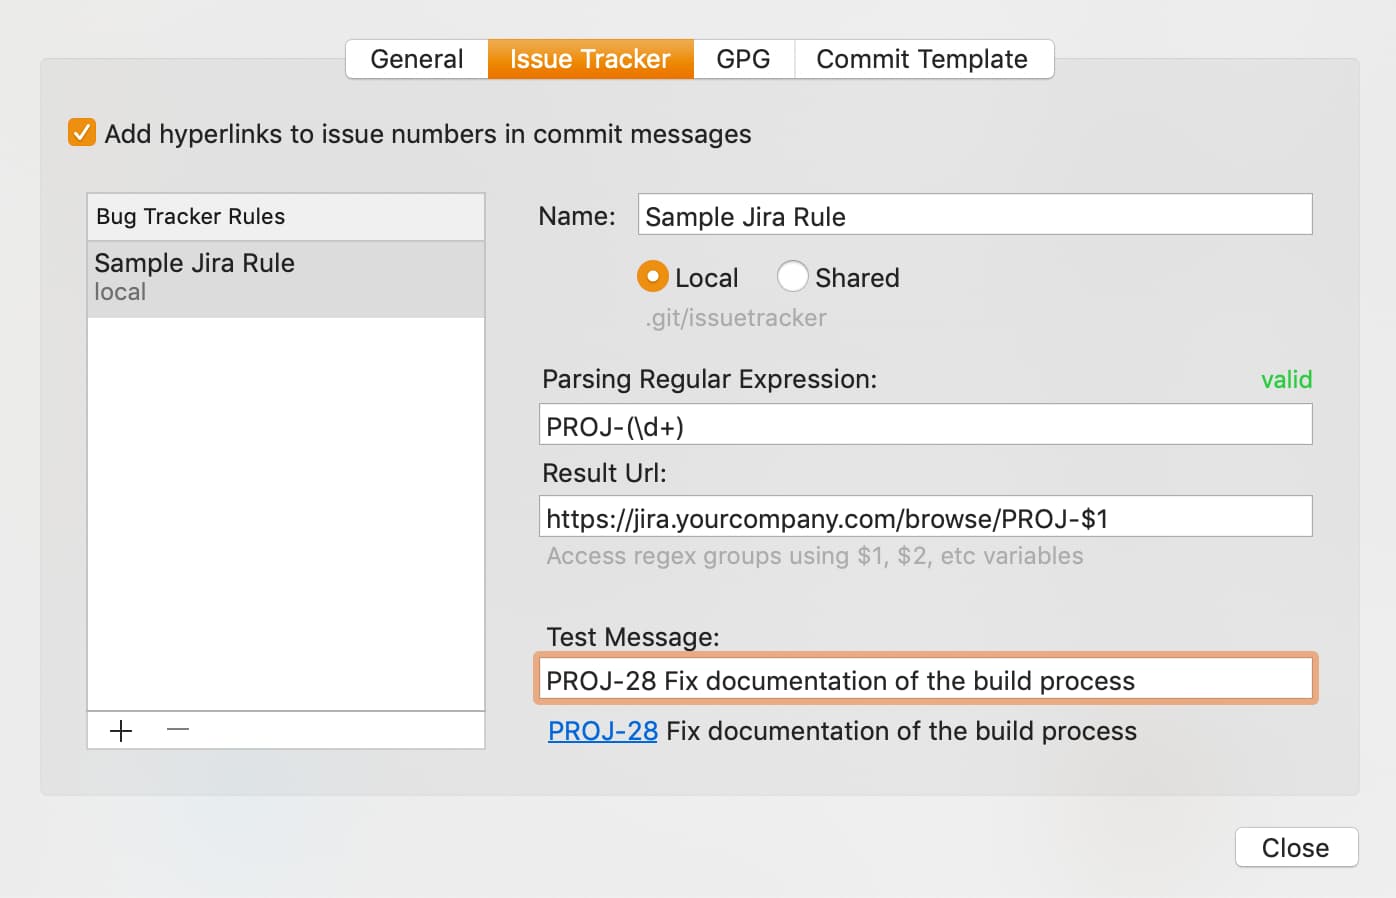Focus the Test Message field
Screen dimensions: 1396x898
(925, 679)
